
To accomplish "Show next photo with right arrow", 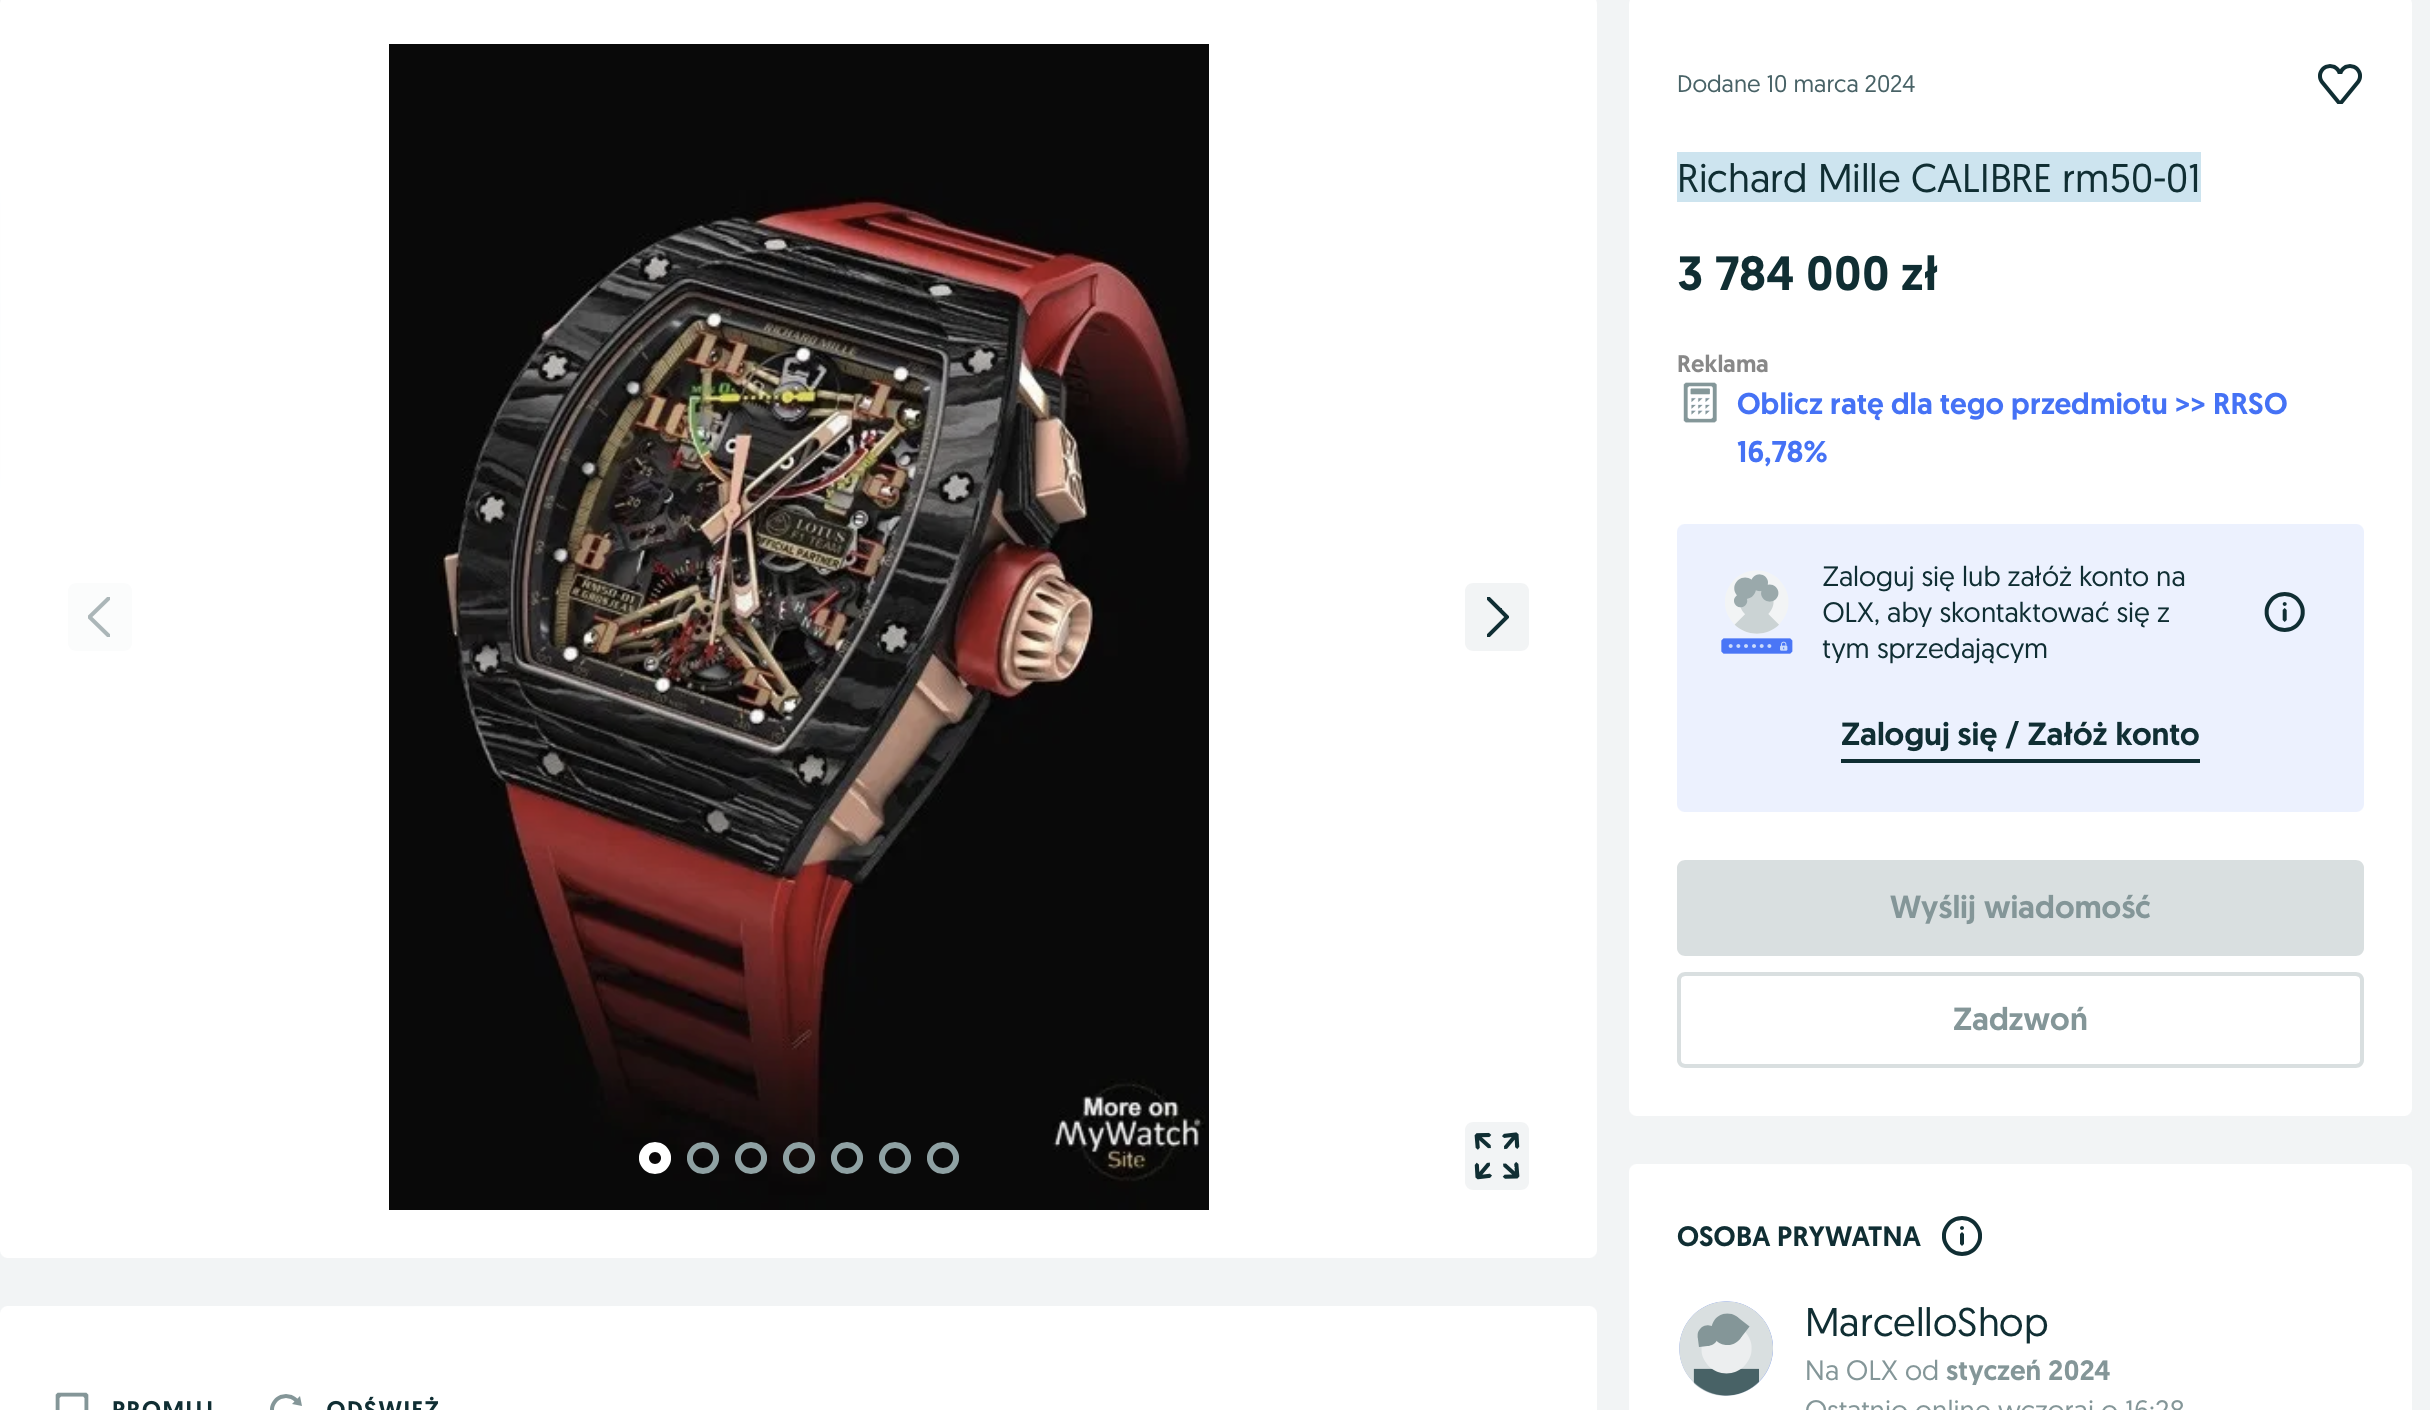I will pyautogui.click(x=1496, y=617).
